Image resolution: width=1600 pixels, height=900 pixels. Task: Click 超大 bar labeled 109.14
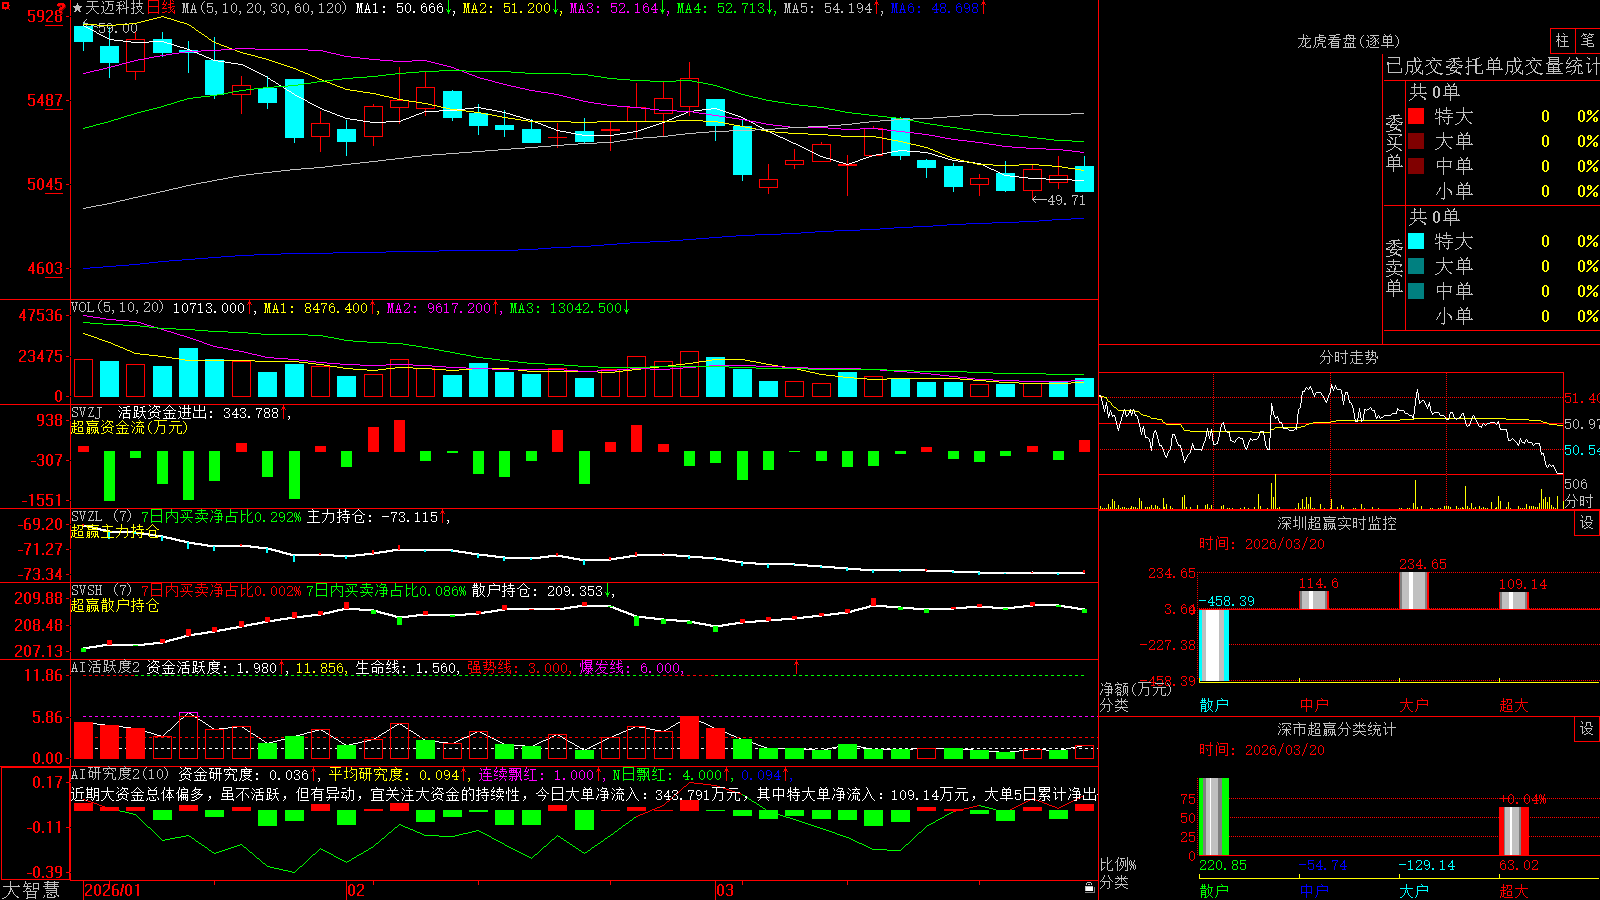click(1514, 600)
